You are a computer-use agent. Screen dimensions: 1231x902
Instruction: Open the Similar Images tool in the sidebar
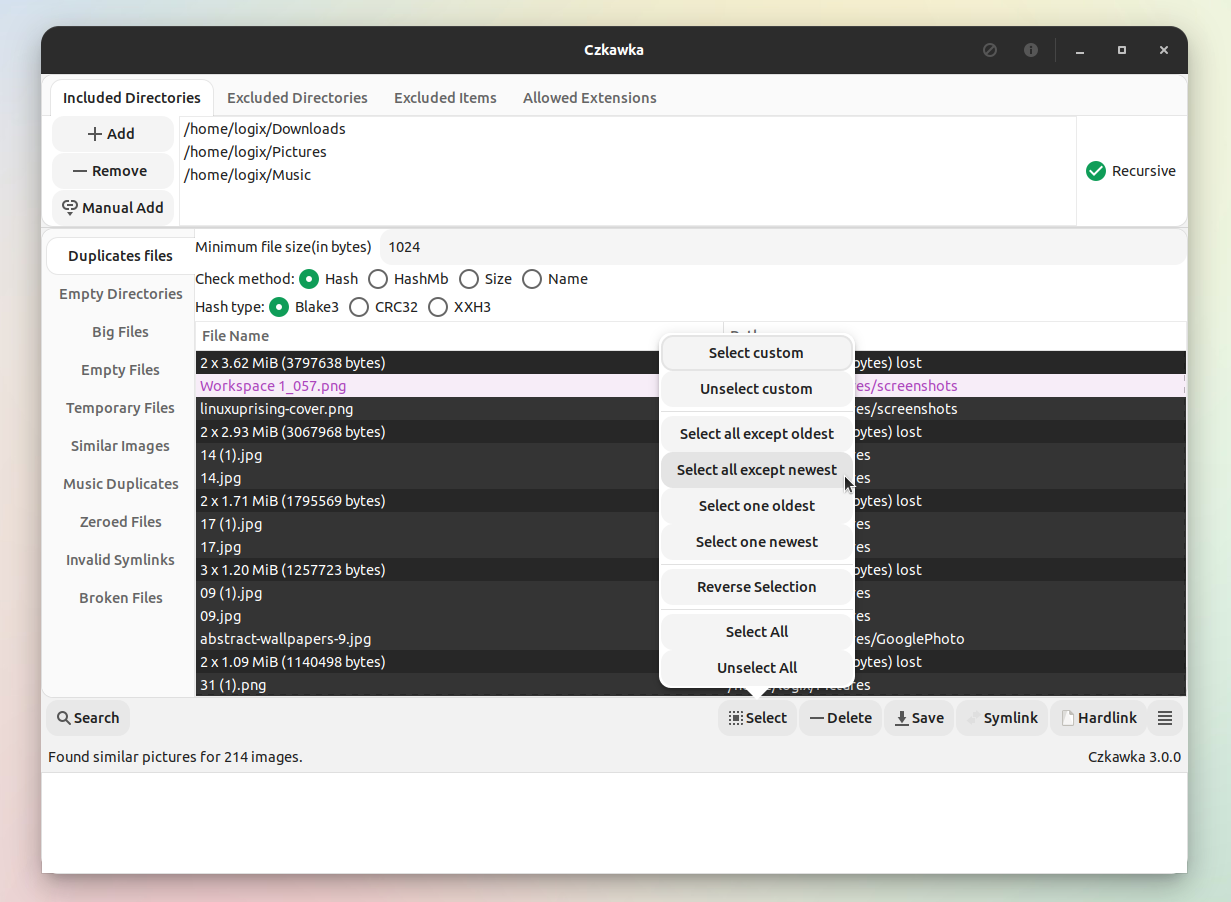tap(119, 445)
